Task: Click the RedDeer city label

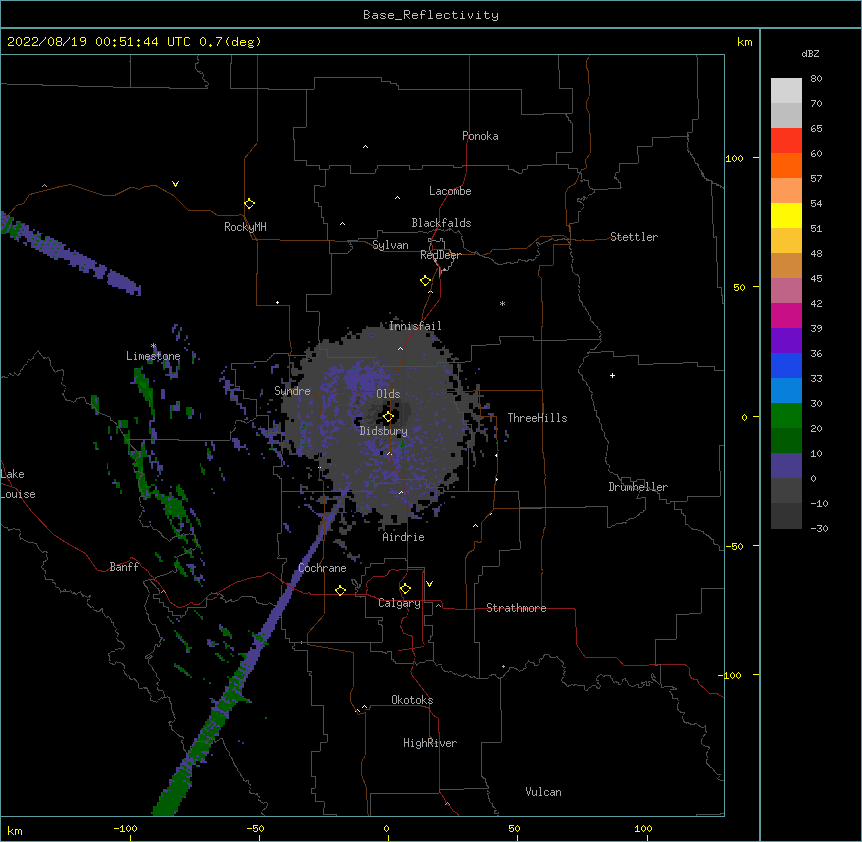Action: [x=440, y=255]
